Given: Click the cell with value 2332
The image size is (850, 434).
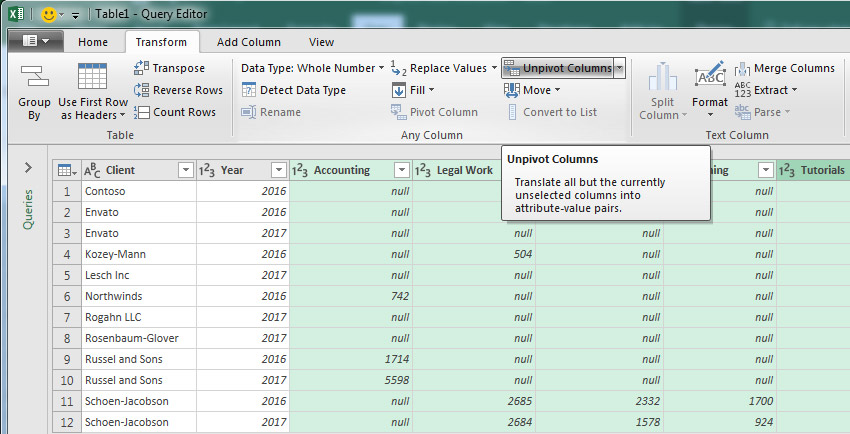Looking at the screenshot, I should click(x=600, y=401).
